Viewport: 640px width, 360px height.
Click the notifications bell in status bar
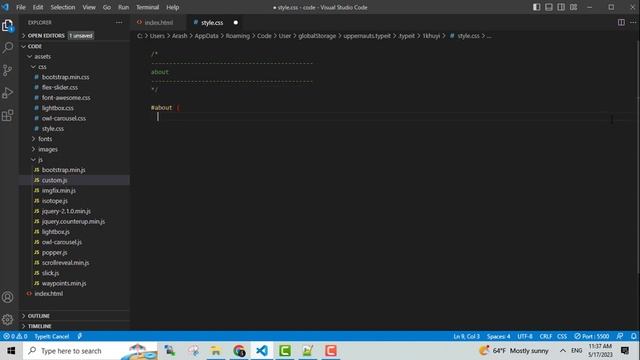click(633, 336)
